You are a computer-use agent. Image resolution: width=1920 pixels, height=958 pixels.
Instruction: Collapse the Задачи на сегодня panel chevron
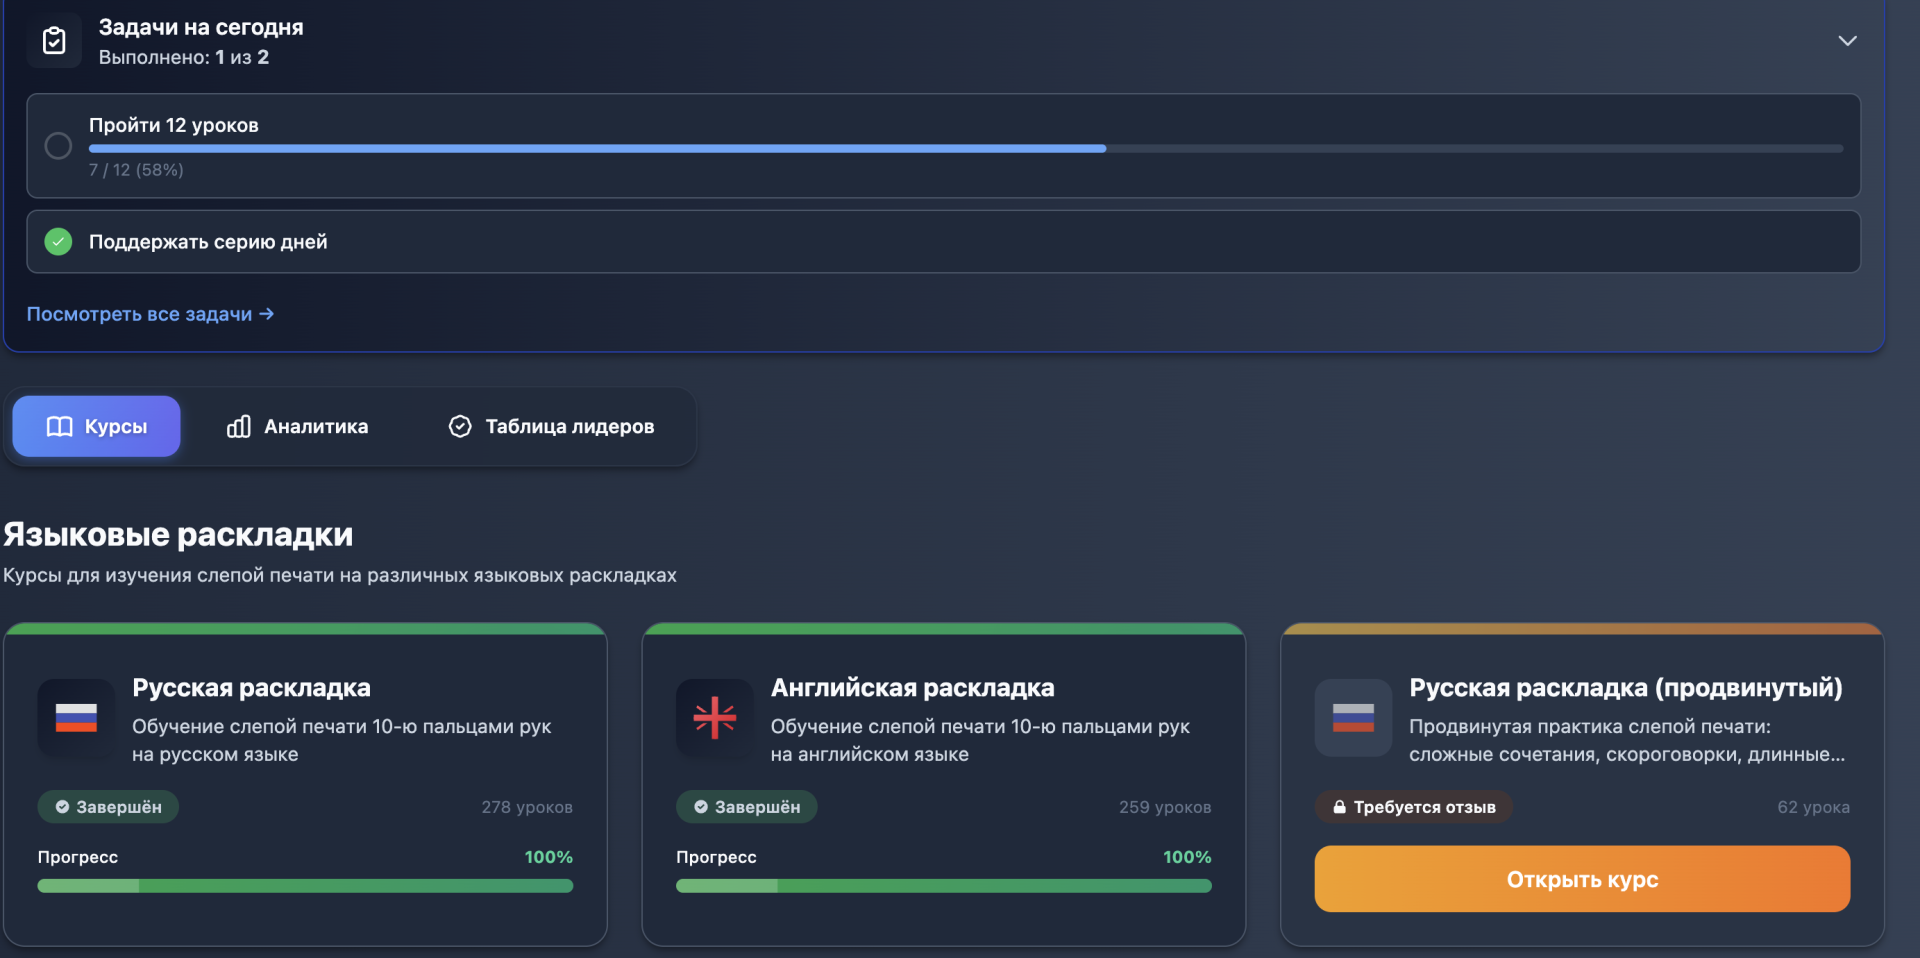click(1847, 41)
